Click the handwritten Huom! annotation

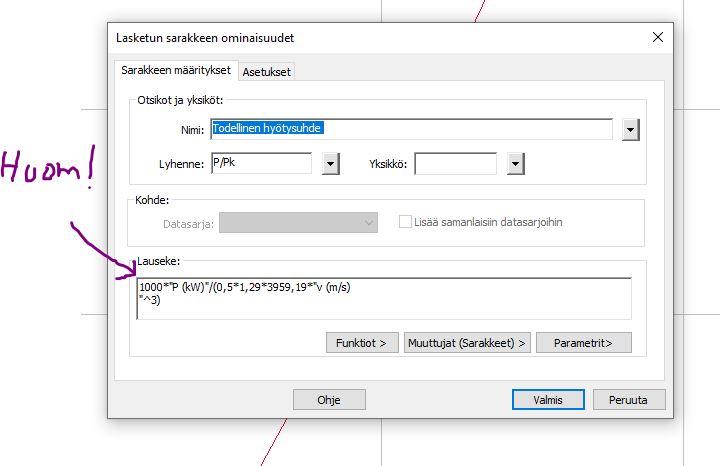pos(48,171)
